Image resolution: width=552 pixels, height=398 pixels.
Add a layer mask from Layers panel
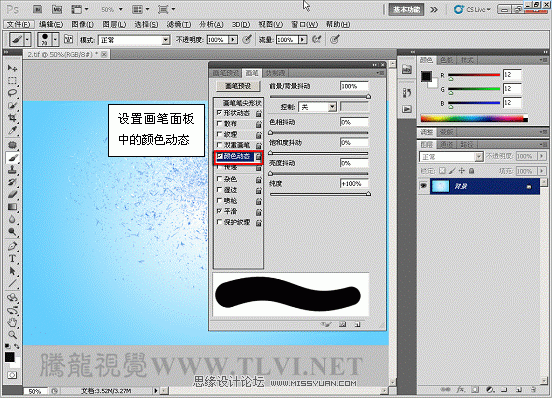pyautogui.click(x=475, y=390)
